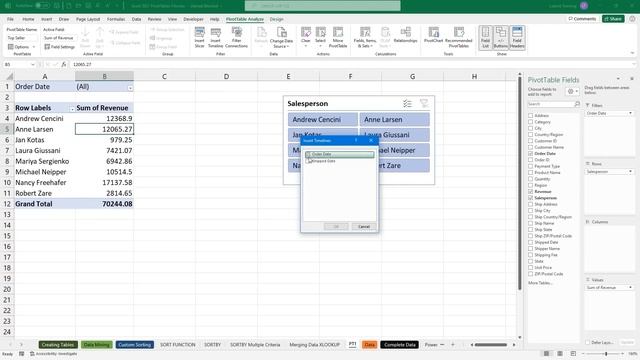Open Change Data Source in ribbon

pyautogui.click(x=281, y=37)
